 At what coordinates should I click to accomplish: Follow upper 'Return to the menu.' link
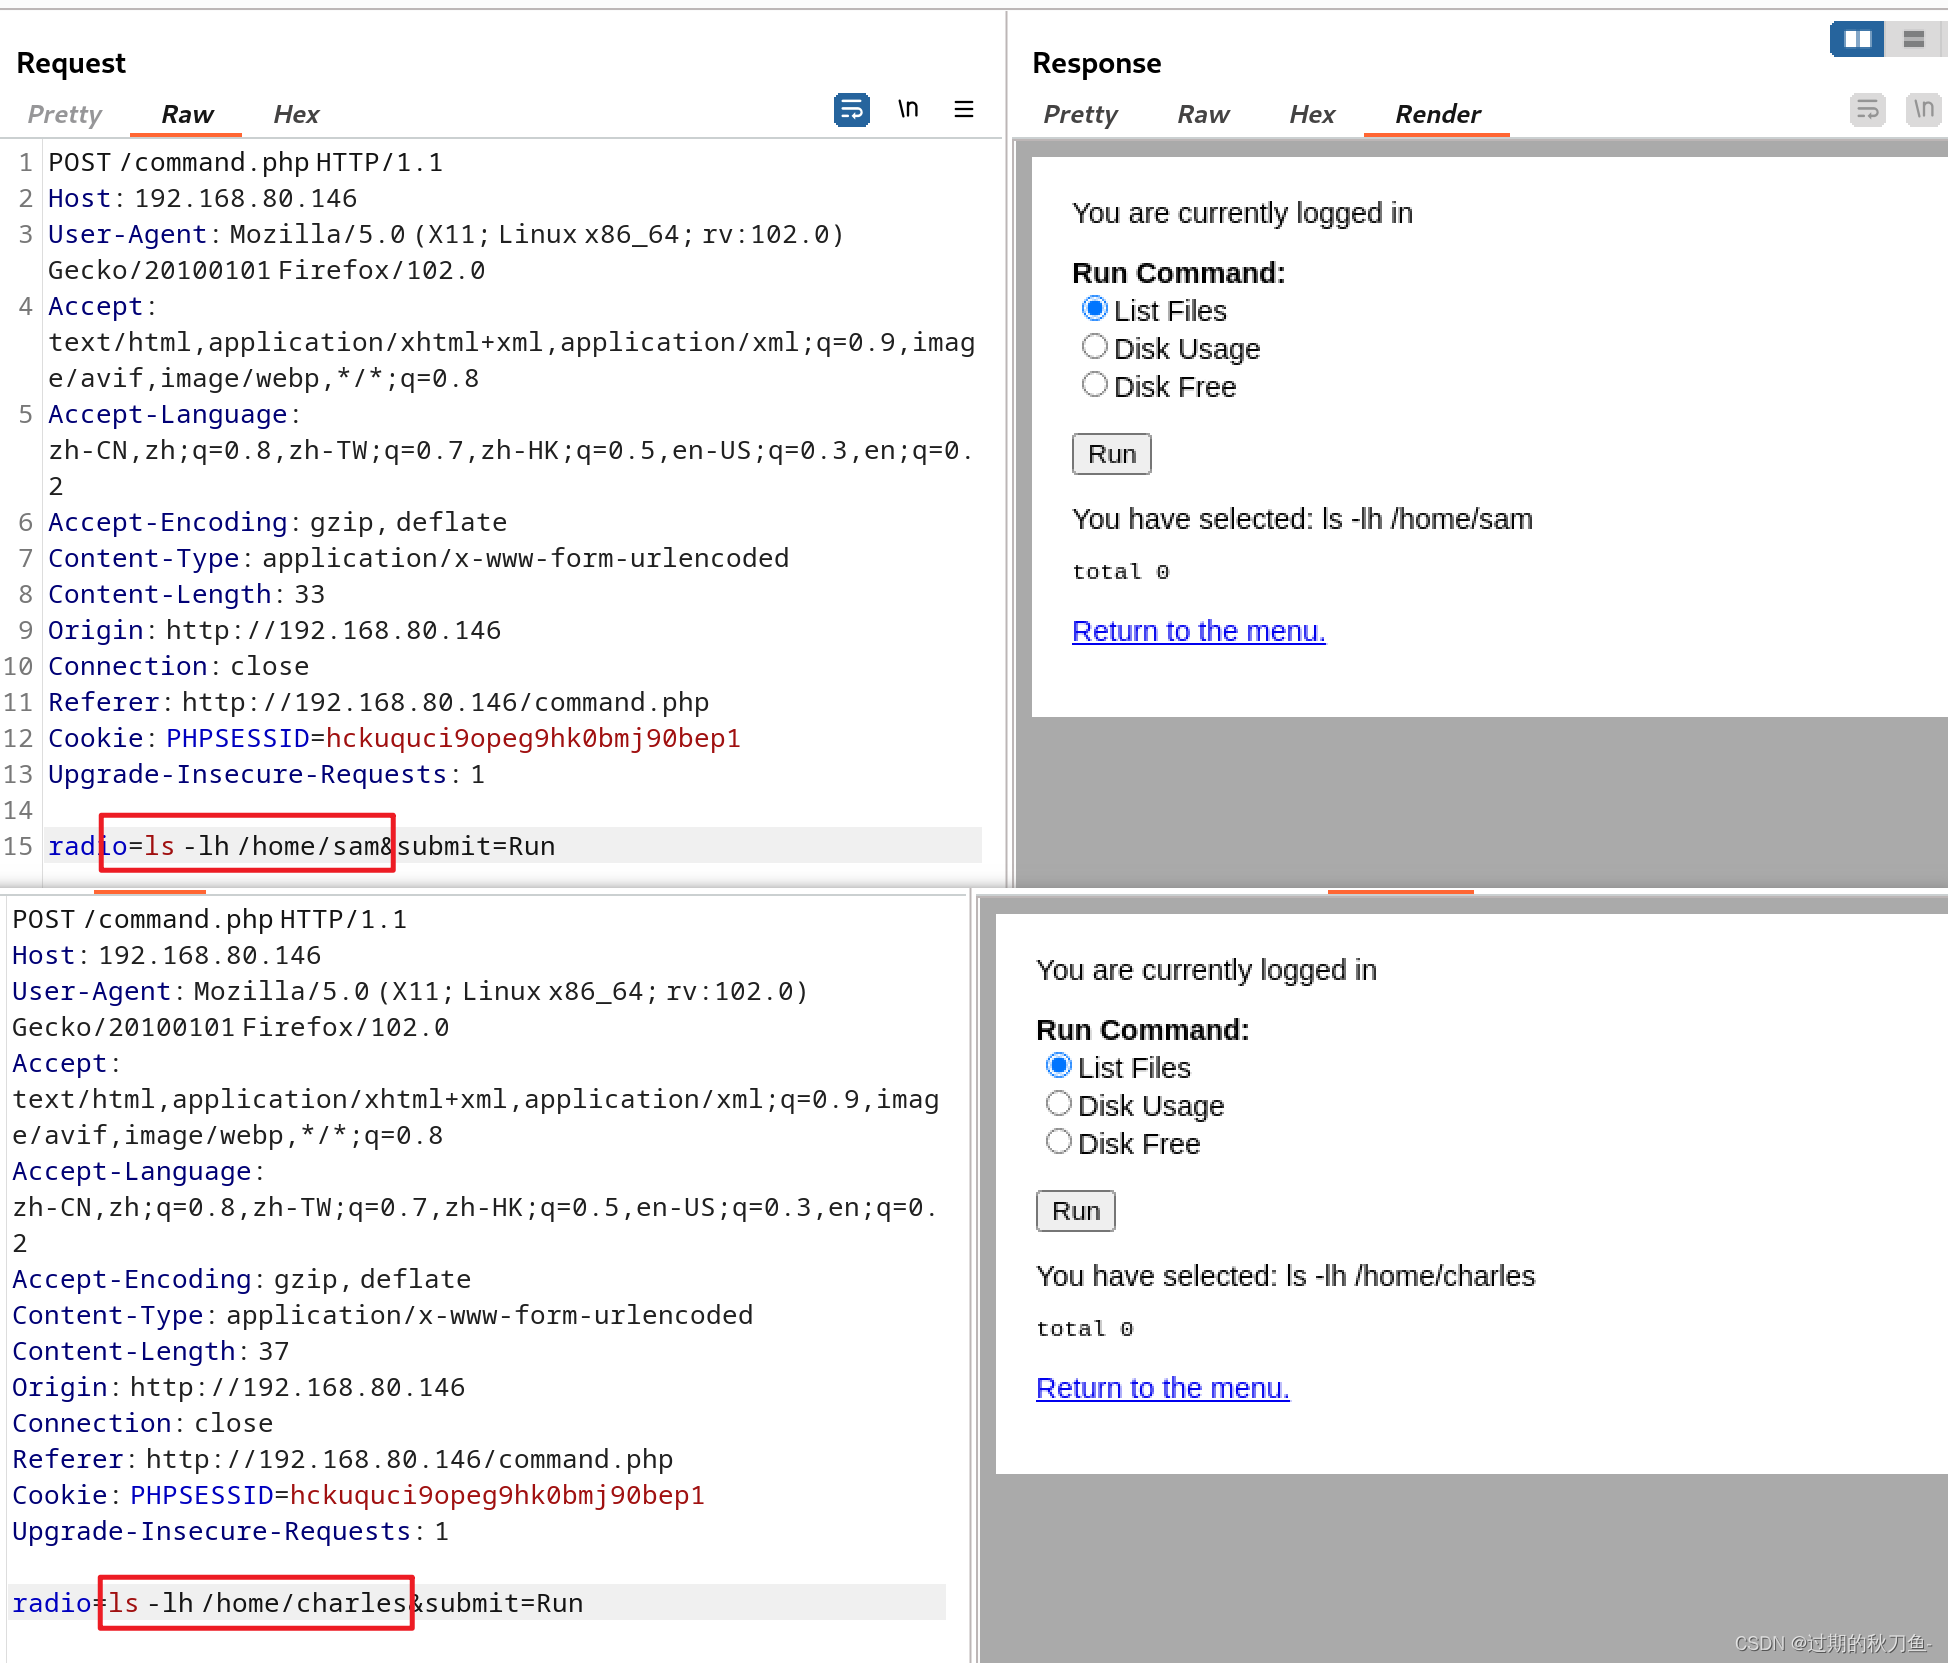tap(1198, 631)
